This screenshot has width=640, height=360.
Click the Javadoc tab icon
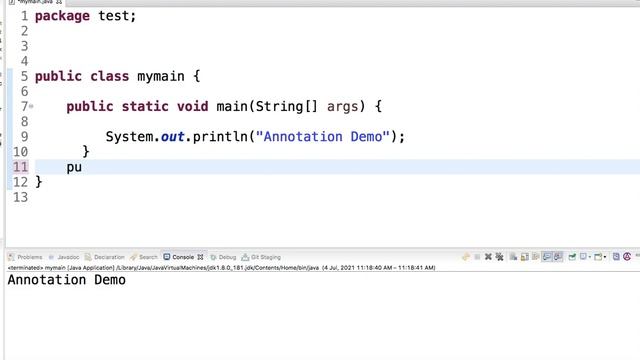(x=51, y=257)
